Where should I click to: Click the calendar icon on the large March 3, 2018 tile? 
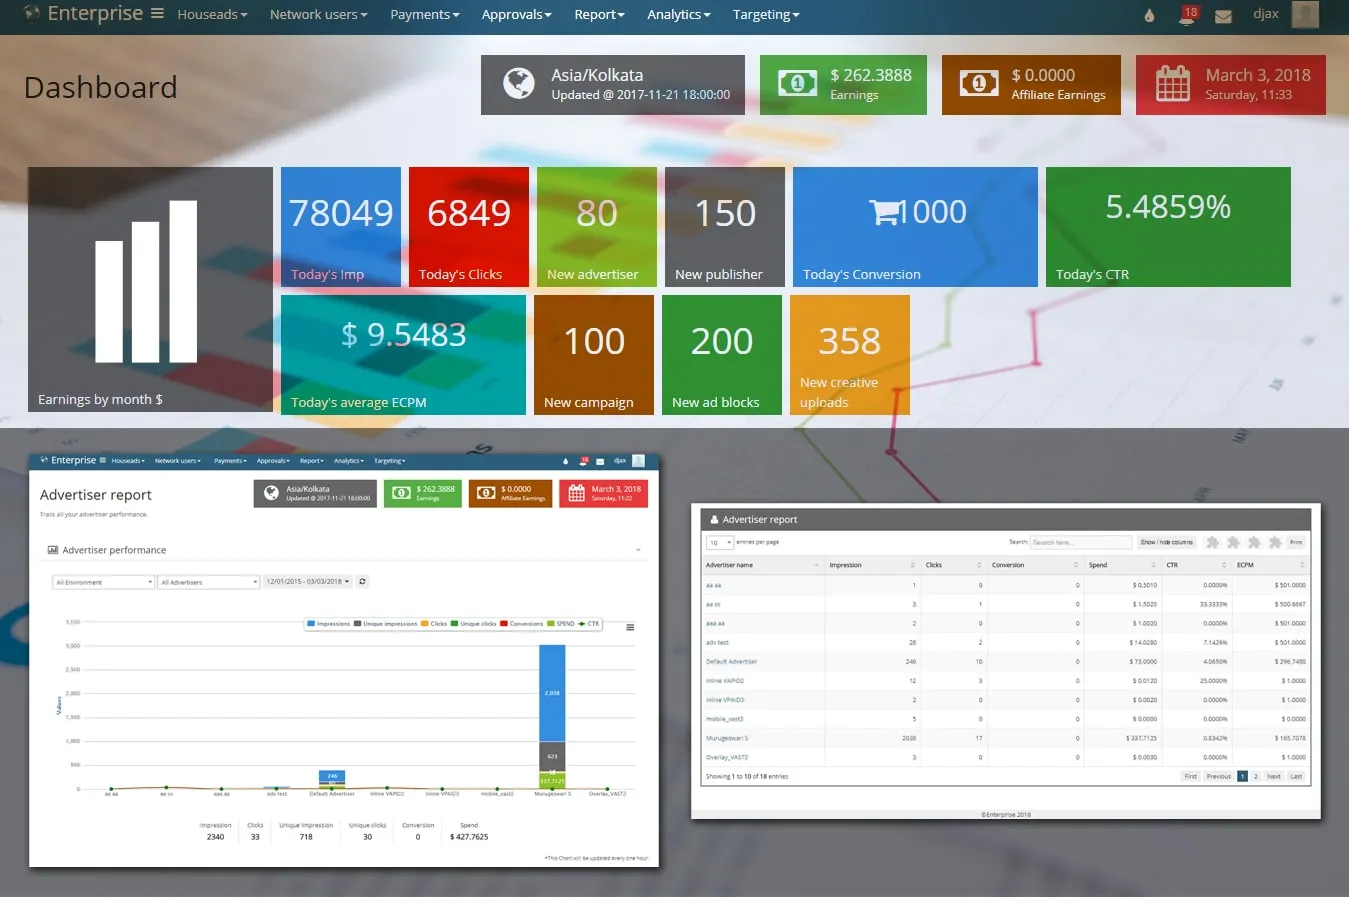1173,84
